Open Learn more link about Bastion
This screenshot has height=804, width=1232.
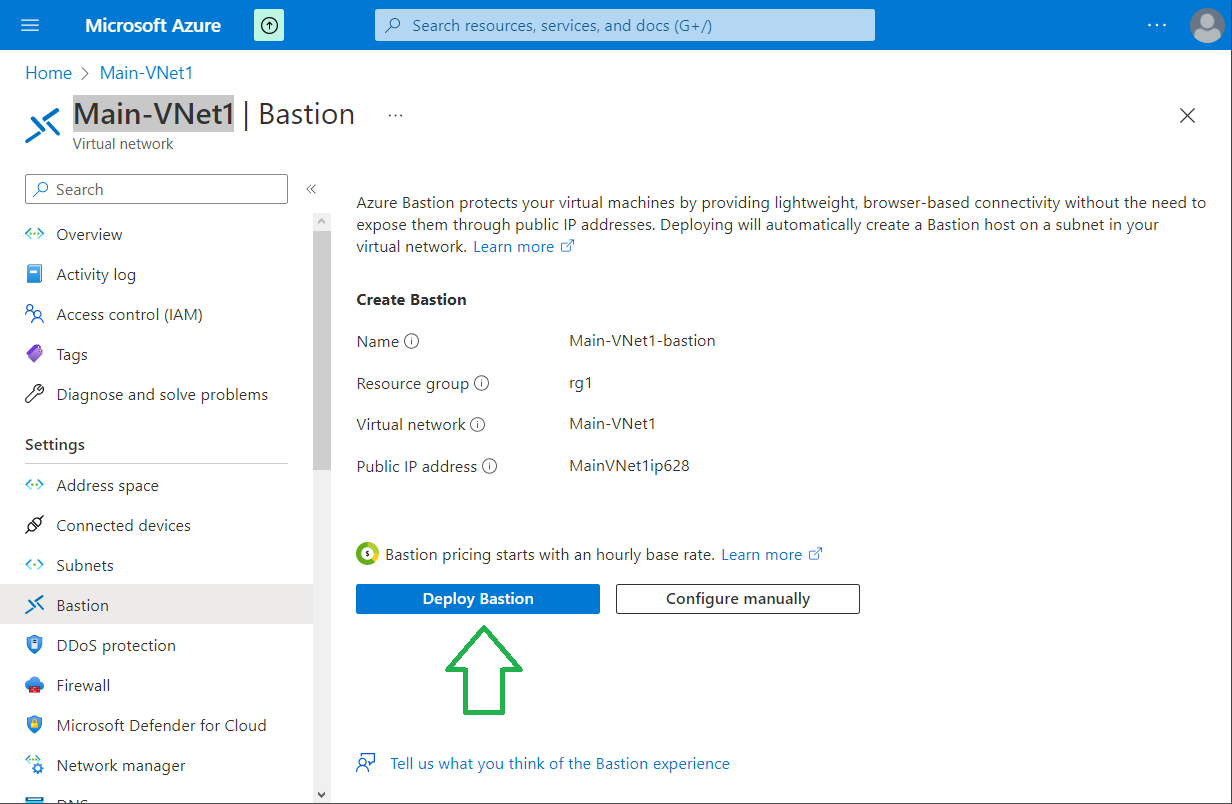tap(524, 246)
